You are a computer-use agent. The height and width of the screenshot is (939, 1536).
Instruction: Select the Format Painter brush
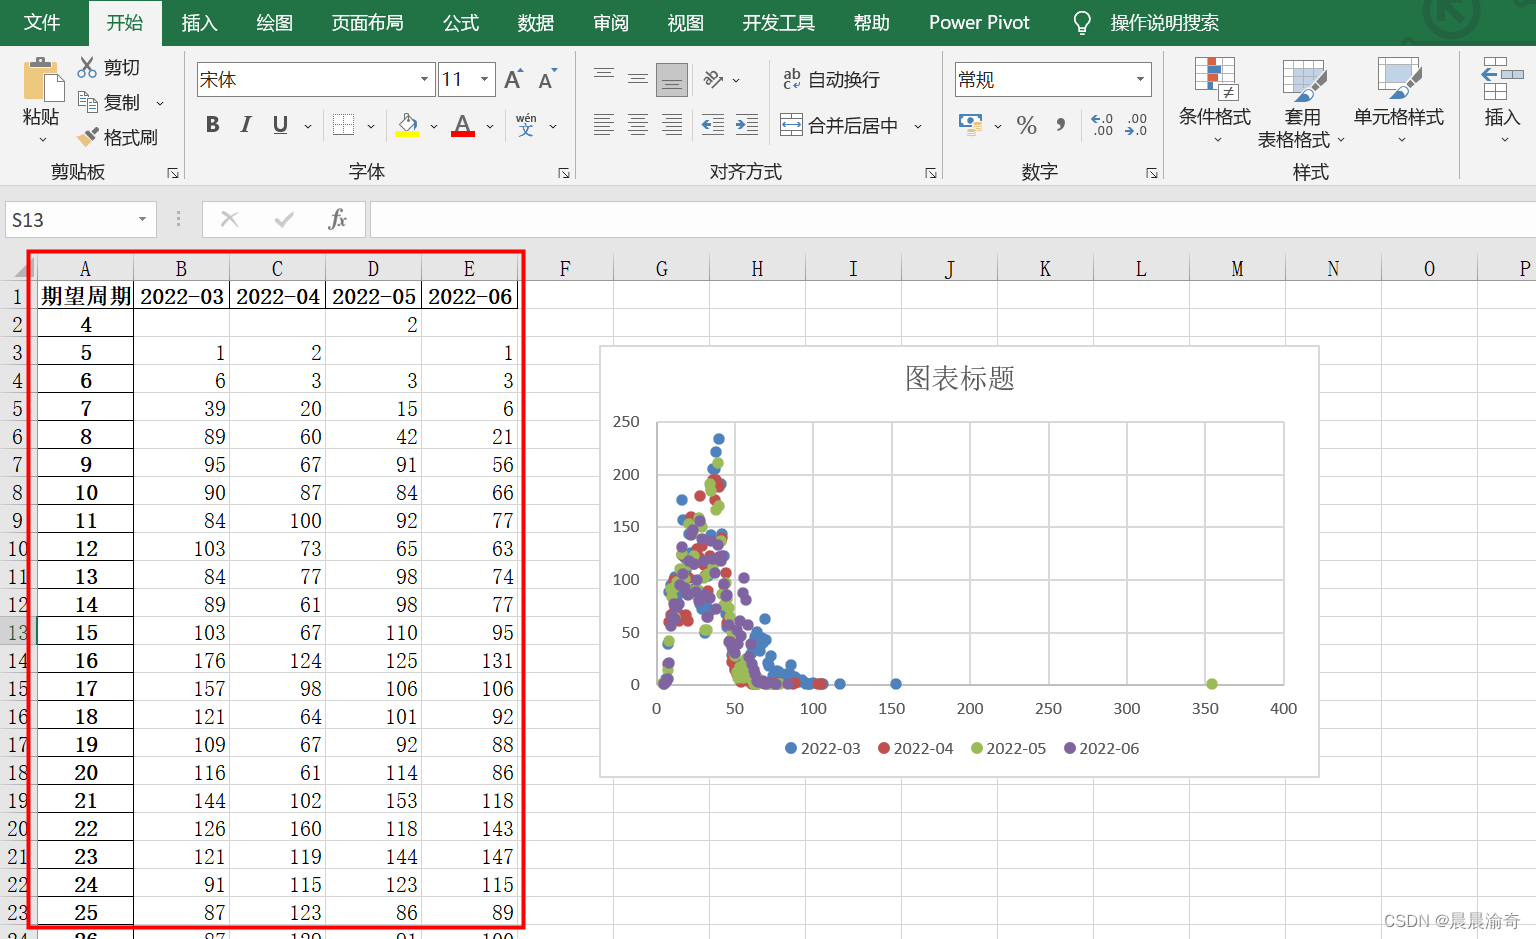(88, 137)
